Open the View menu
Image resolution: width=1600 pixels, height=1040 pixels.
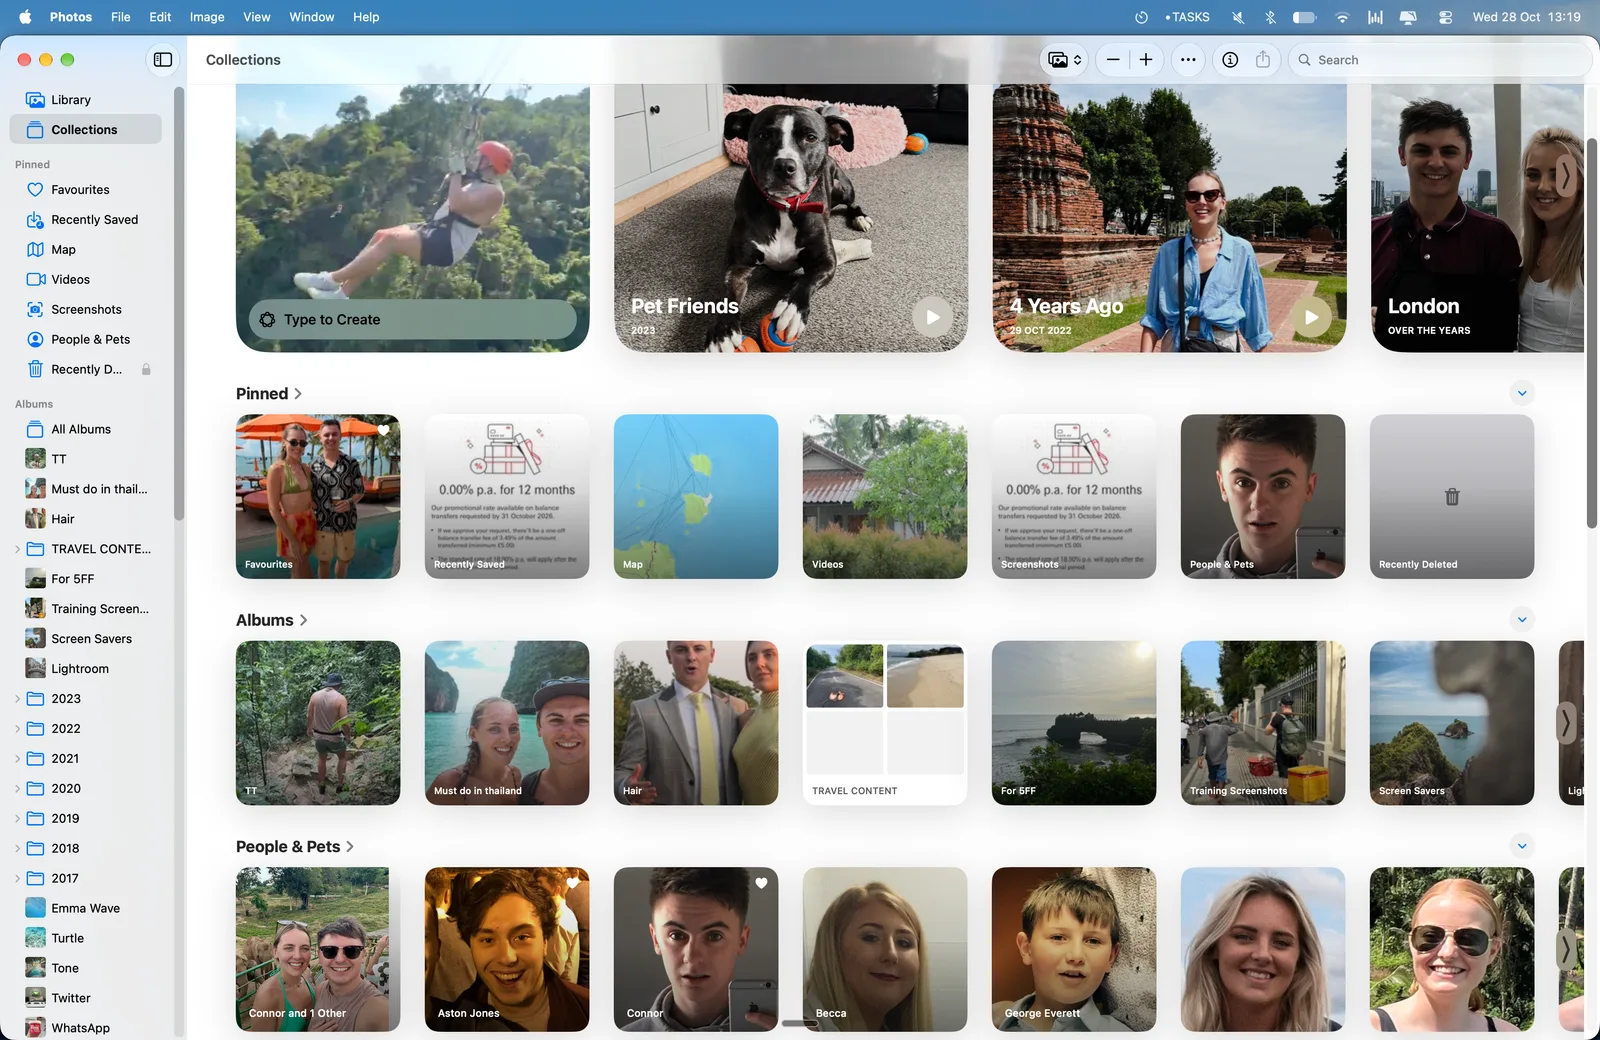click(257, 17)
